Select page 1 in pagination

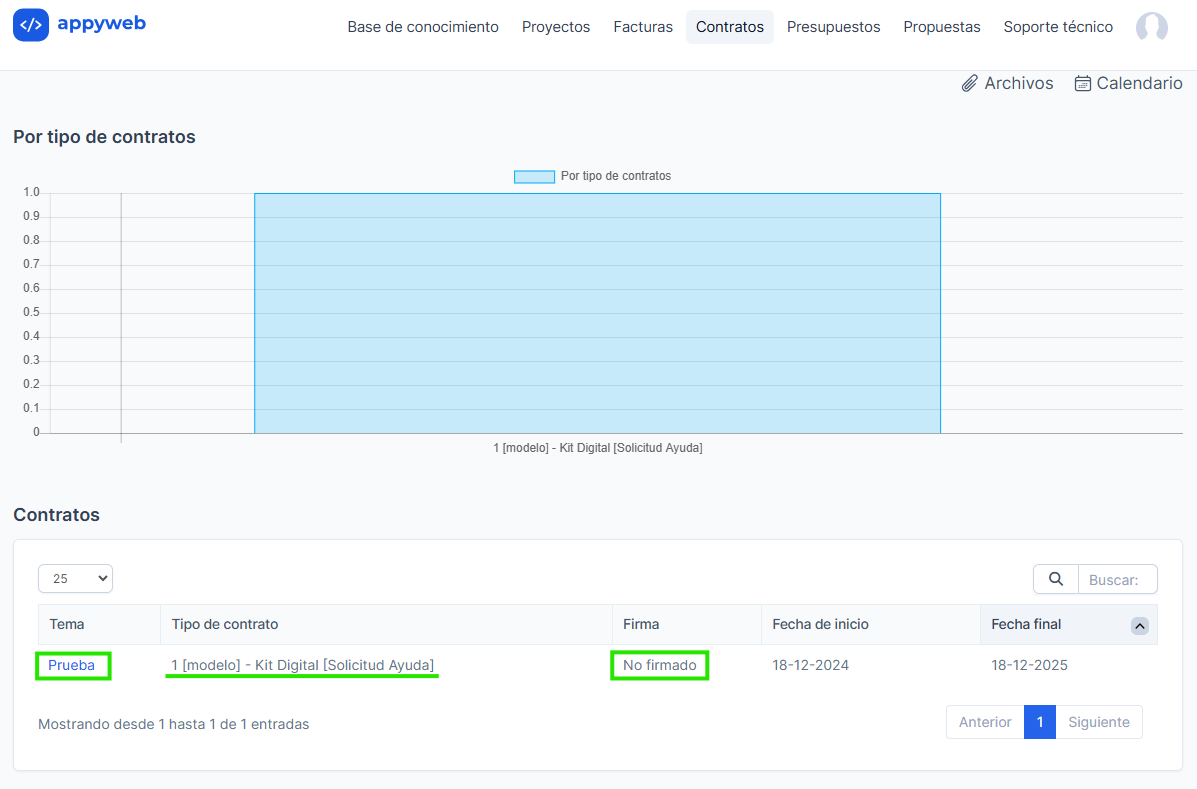(1039, 722)
